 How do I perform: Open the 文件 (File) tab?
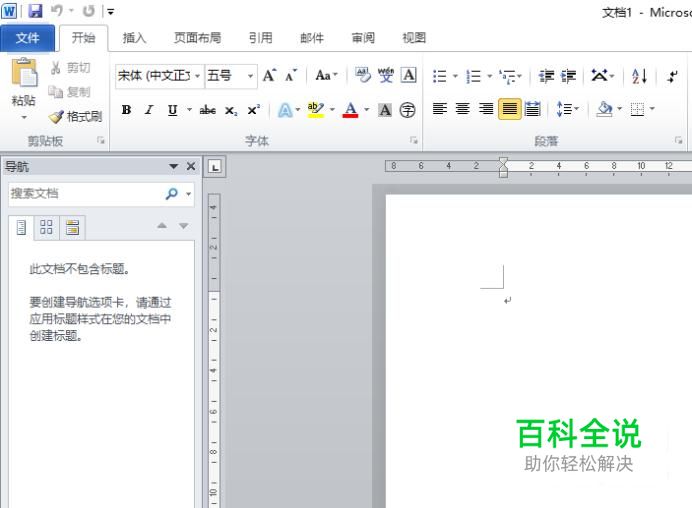click(x=27, y=38)
